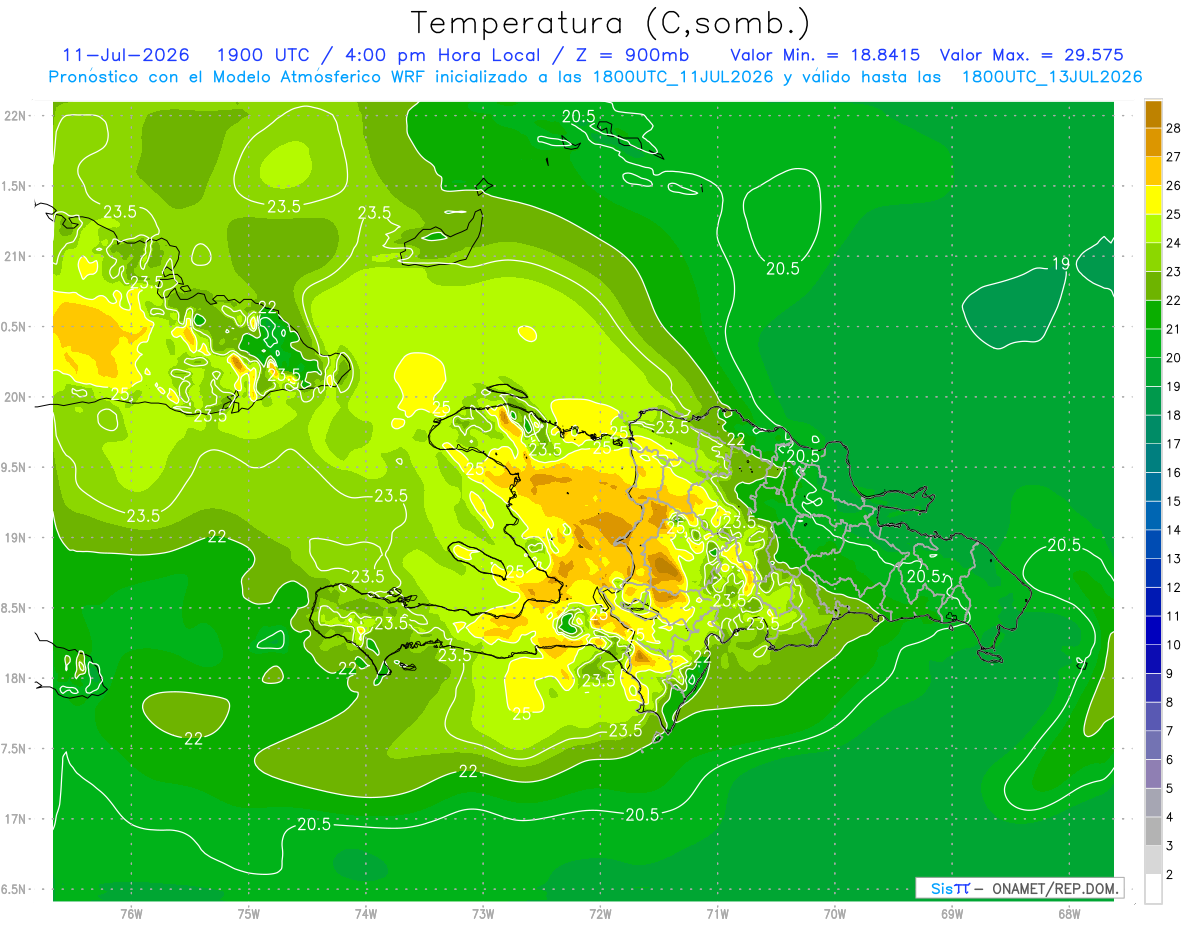Click the purple colorbar swatch between 5 and 6
Viewport: 1200px width, 927px height.
[1153, 774]
